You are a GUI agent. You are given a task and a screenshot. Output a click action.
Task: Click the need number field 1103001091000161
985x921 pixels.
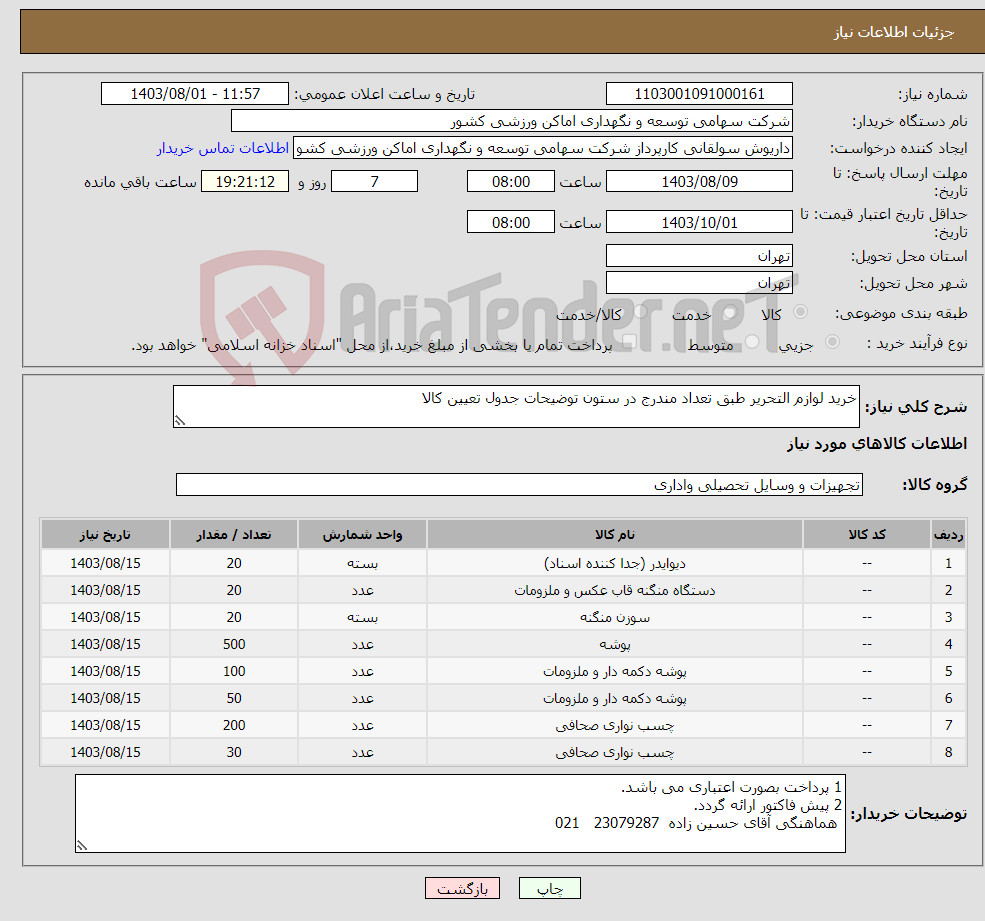[699, 94]
